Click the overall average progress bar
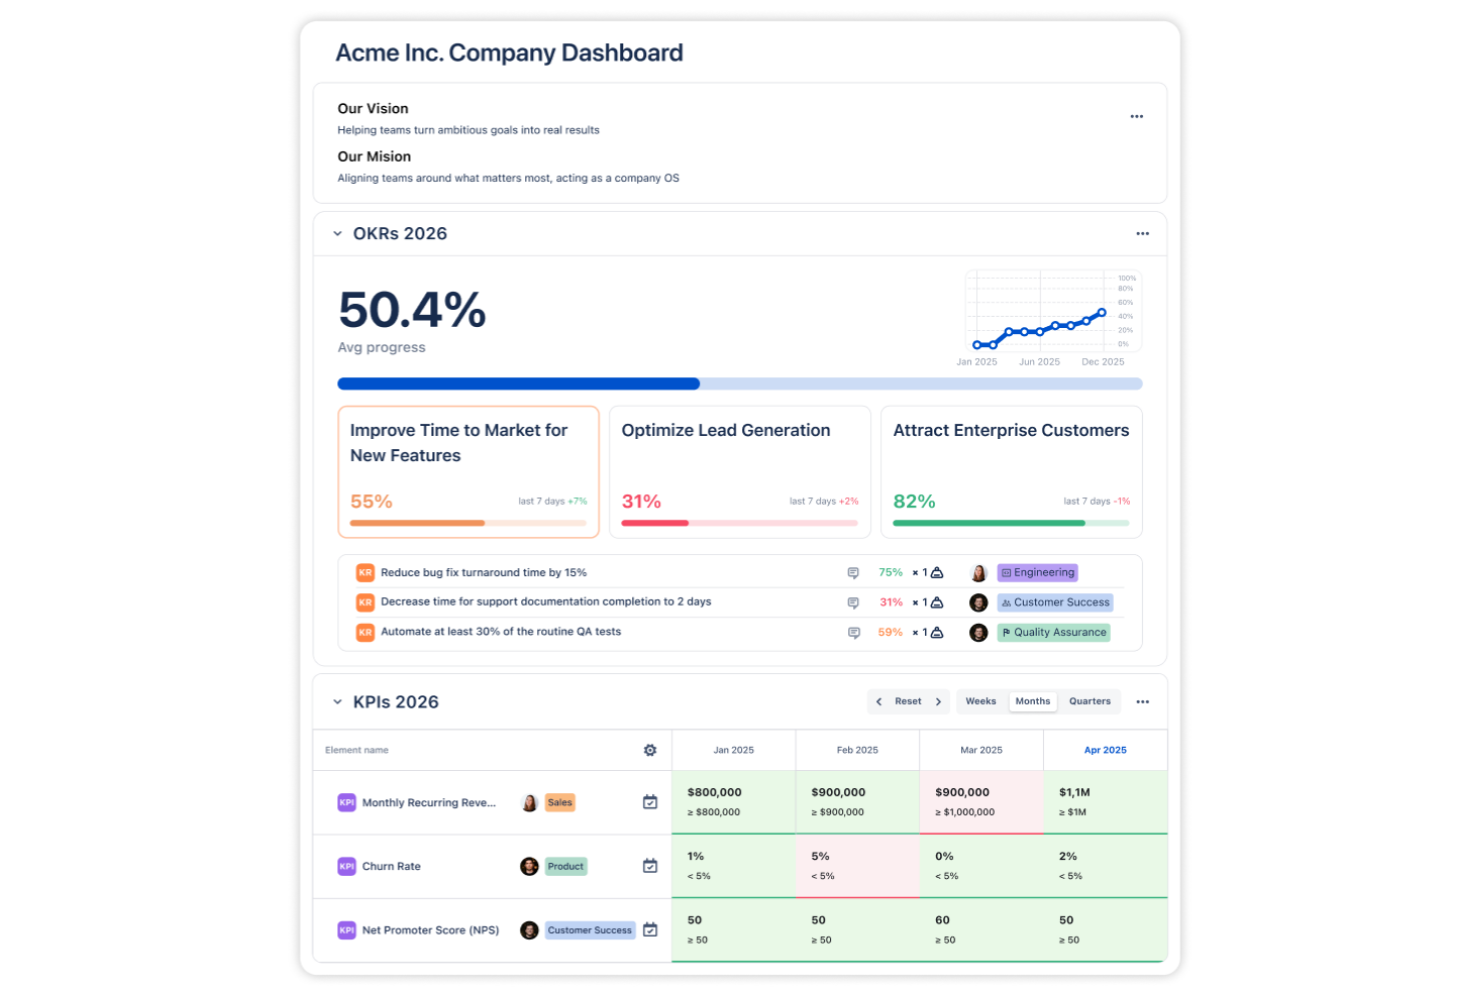Viewport: 1480px width, 987px height. click(x=740, y=384)
